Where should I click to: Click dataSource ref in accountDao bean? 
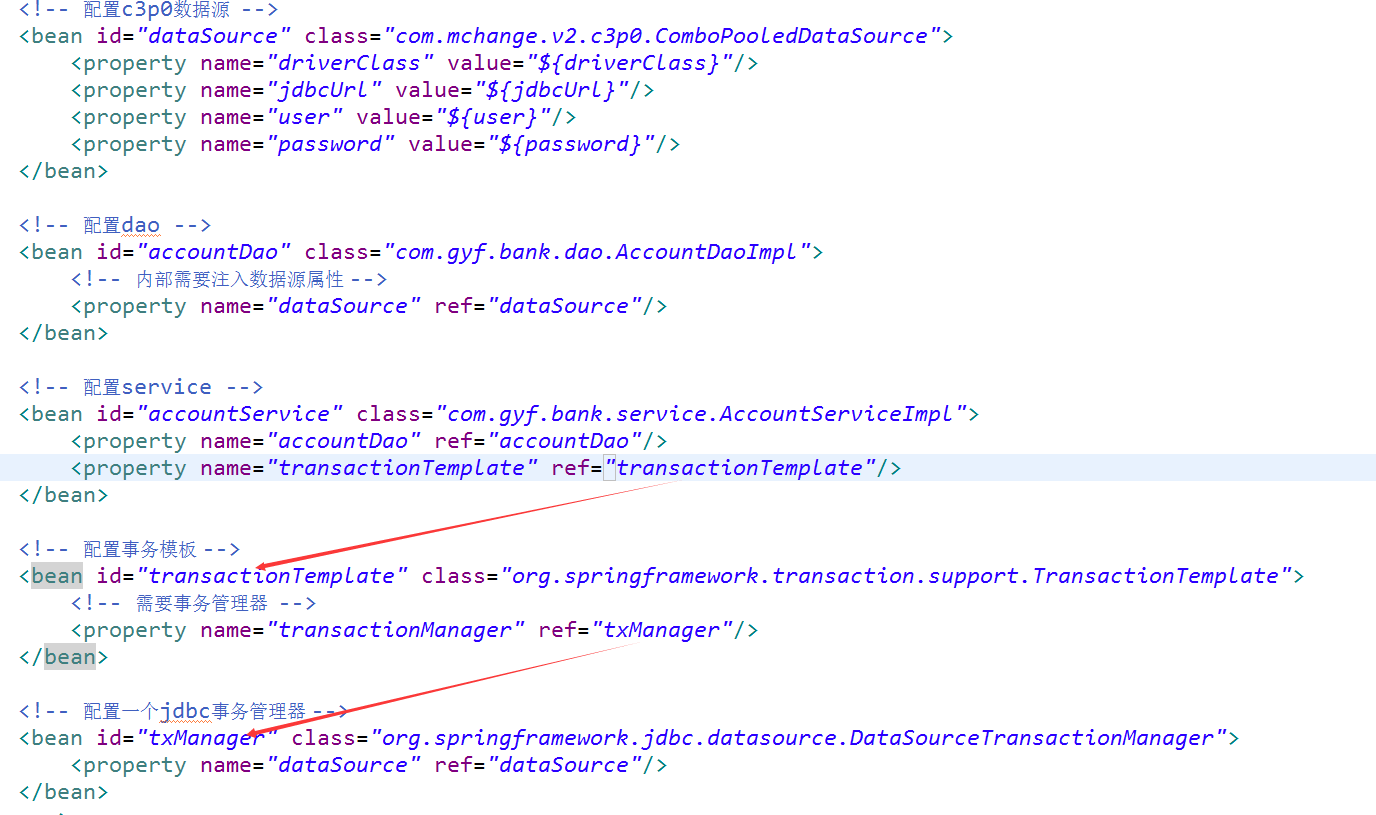click(564, 306)
